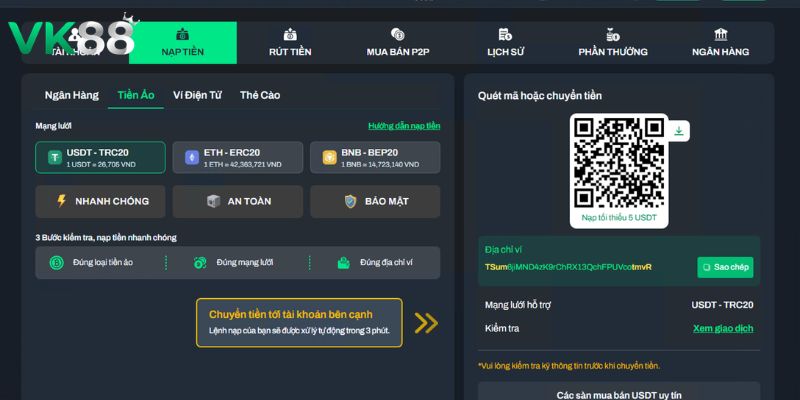Click the wallet address starting with TSum
The width and height of the screenshot is (800, 400).
tap(568, 267)
